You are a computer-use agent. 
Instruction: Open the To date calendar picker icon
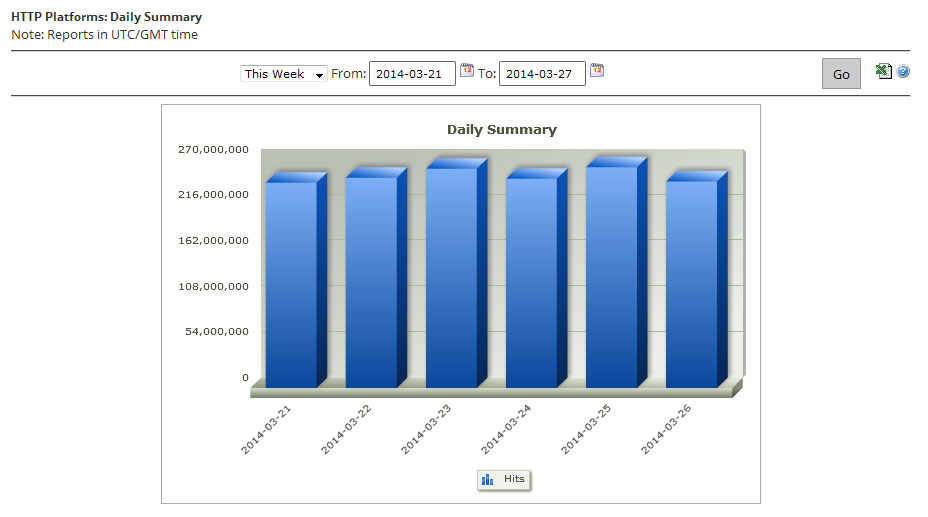coord(597,70)
